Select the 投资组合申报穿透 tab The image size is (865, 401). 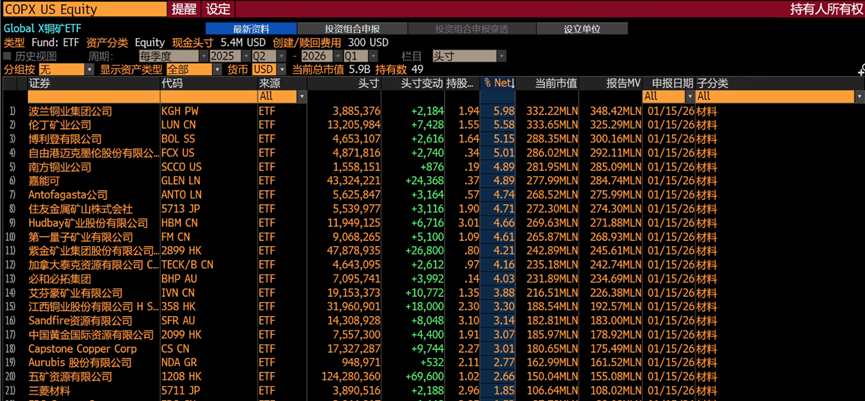471,29
